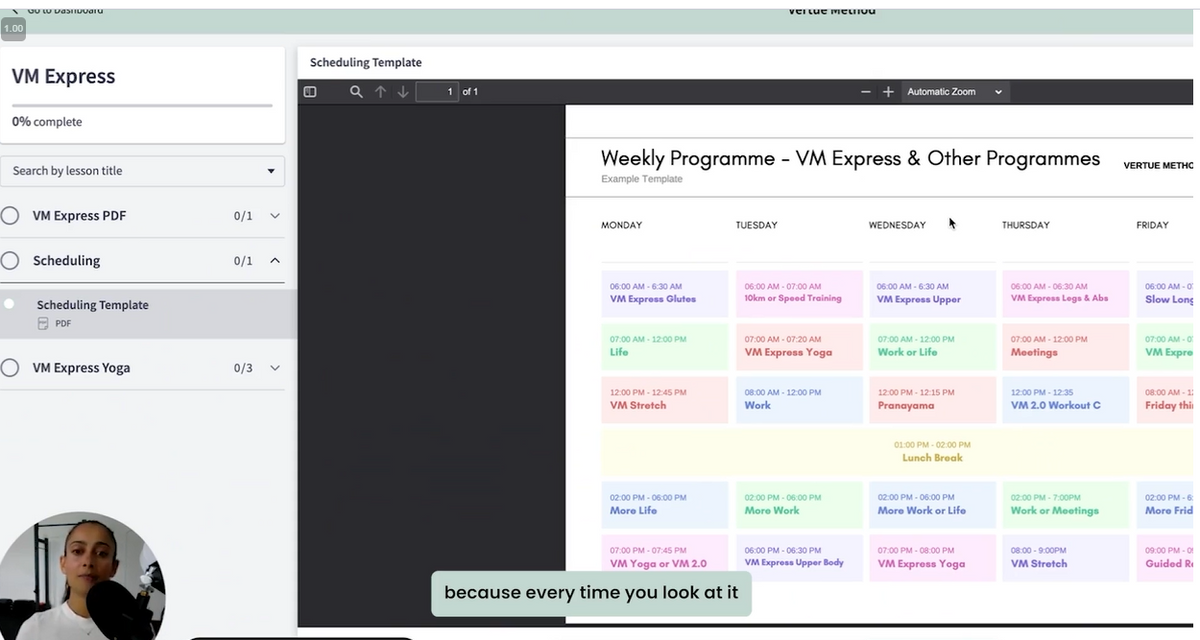
Task: Click the 10km or Speed Training block
Action: [799, 293]
